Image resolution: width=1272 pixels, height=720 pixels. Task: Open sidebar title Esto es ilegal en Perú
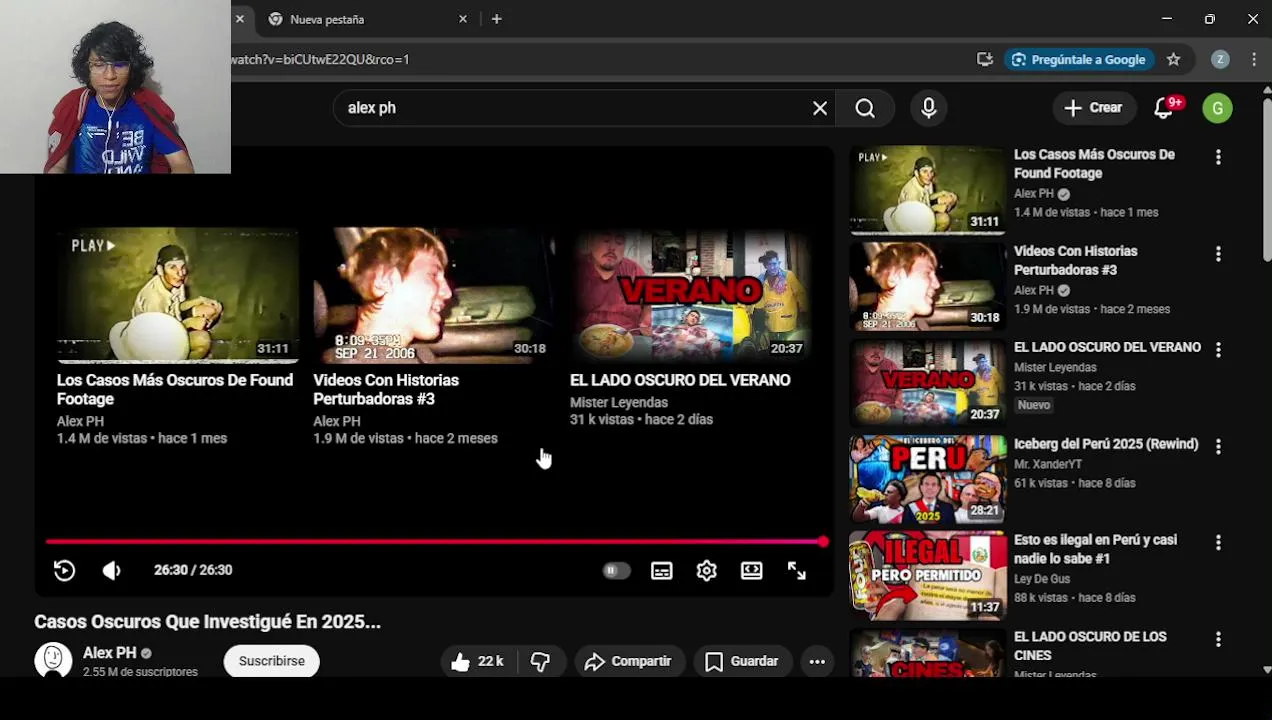(1095, 549)
